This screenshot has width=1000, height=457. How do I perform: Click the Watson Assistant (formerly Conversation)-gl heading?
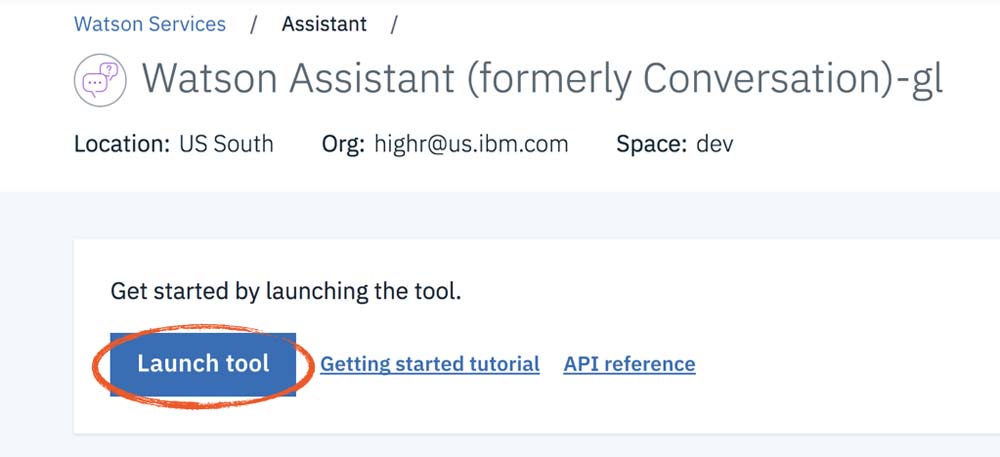pyautogui.click(x=542, y=80)
